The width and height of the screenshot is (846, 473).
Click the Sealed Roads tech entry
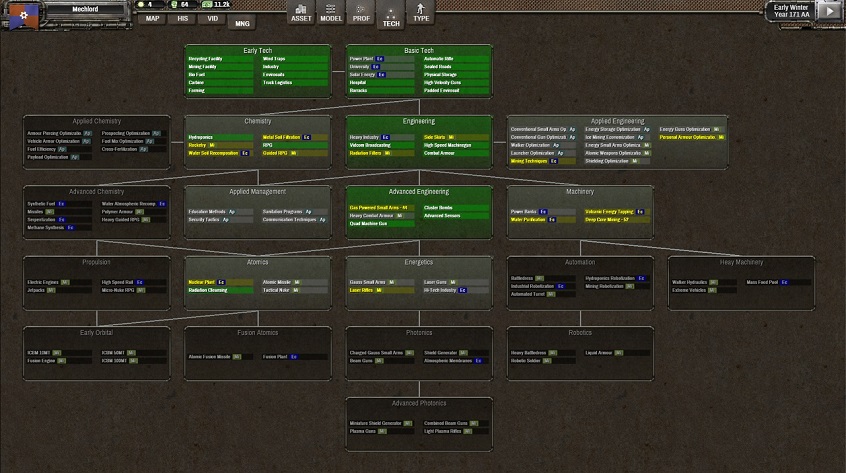pyautogui.click(x=456, y=67)
